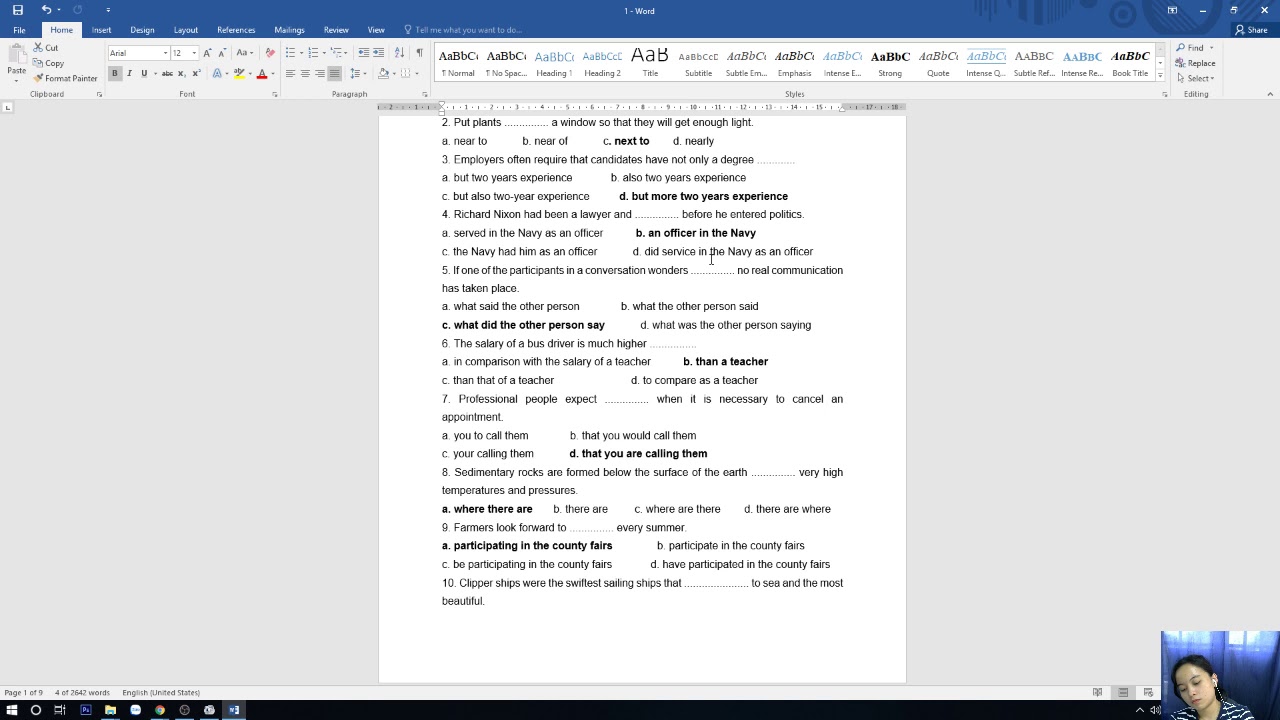The width and height of the screenshot is (1280, 720).
Task: Align text to the right
Action: (x=320, y=74)
